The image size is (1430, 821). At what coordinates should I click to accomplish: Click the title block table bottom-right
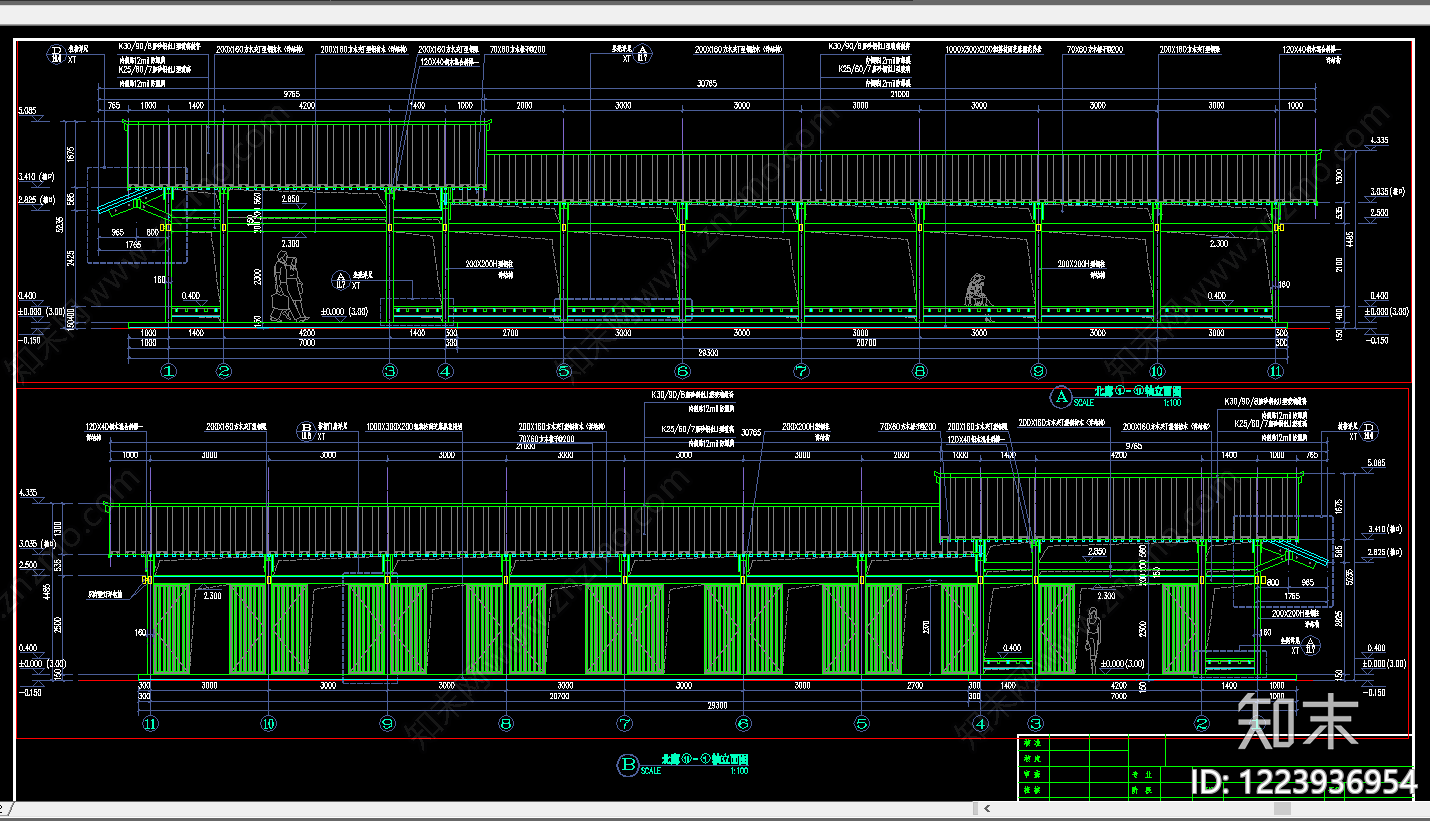pyautogui.click(x=1214, y=768)
